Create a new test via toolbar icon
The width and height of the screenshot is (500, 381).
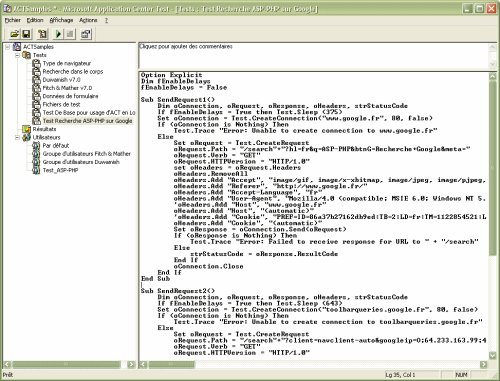pos(42,34)
